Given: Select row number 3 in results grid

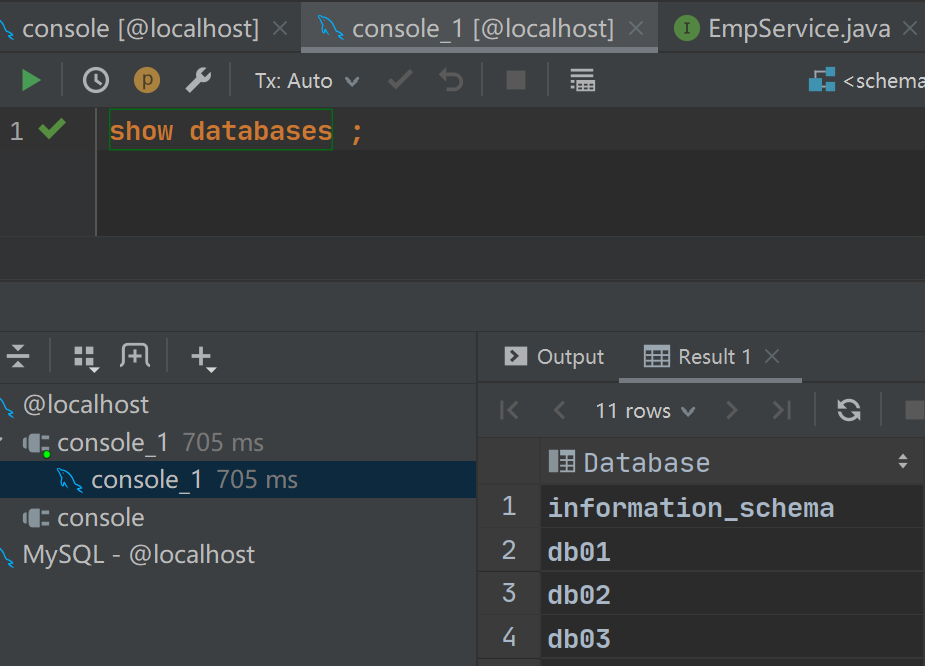Looking at the screenshot, I should pos(509,593).
